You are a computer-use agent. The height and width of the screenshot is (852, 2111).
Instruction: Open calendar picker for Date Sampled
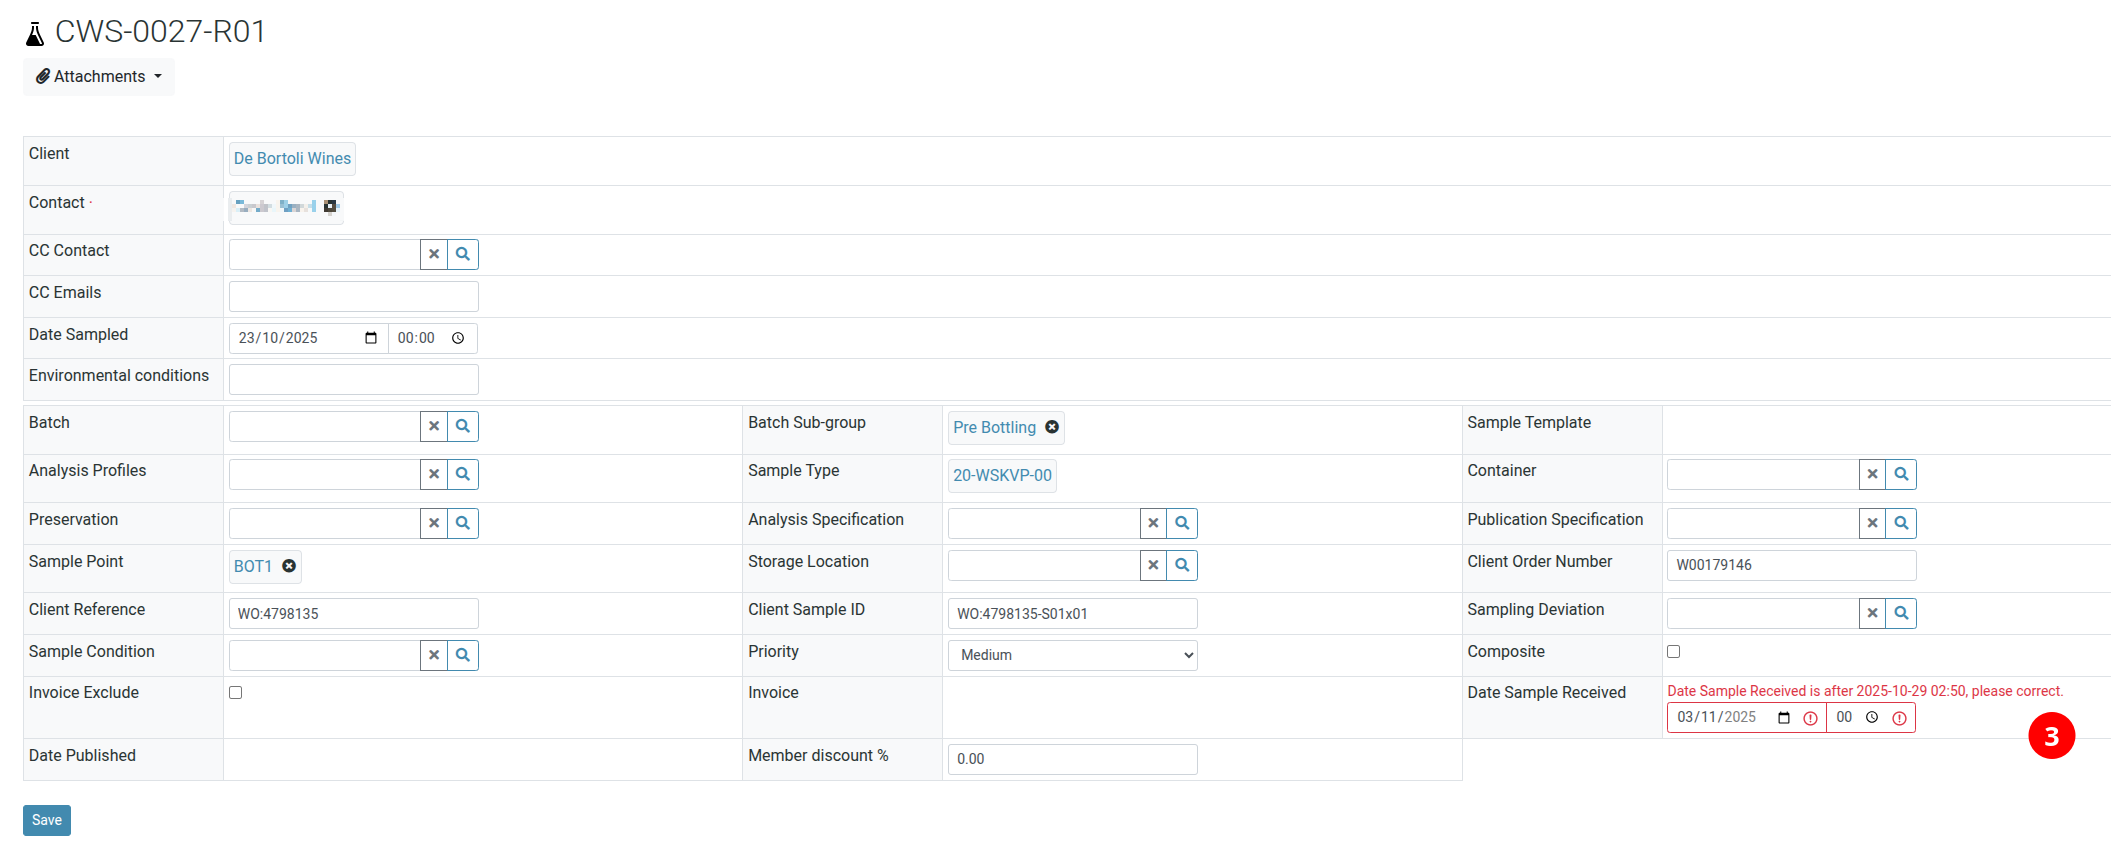[371, 338]
